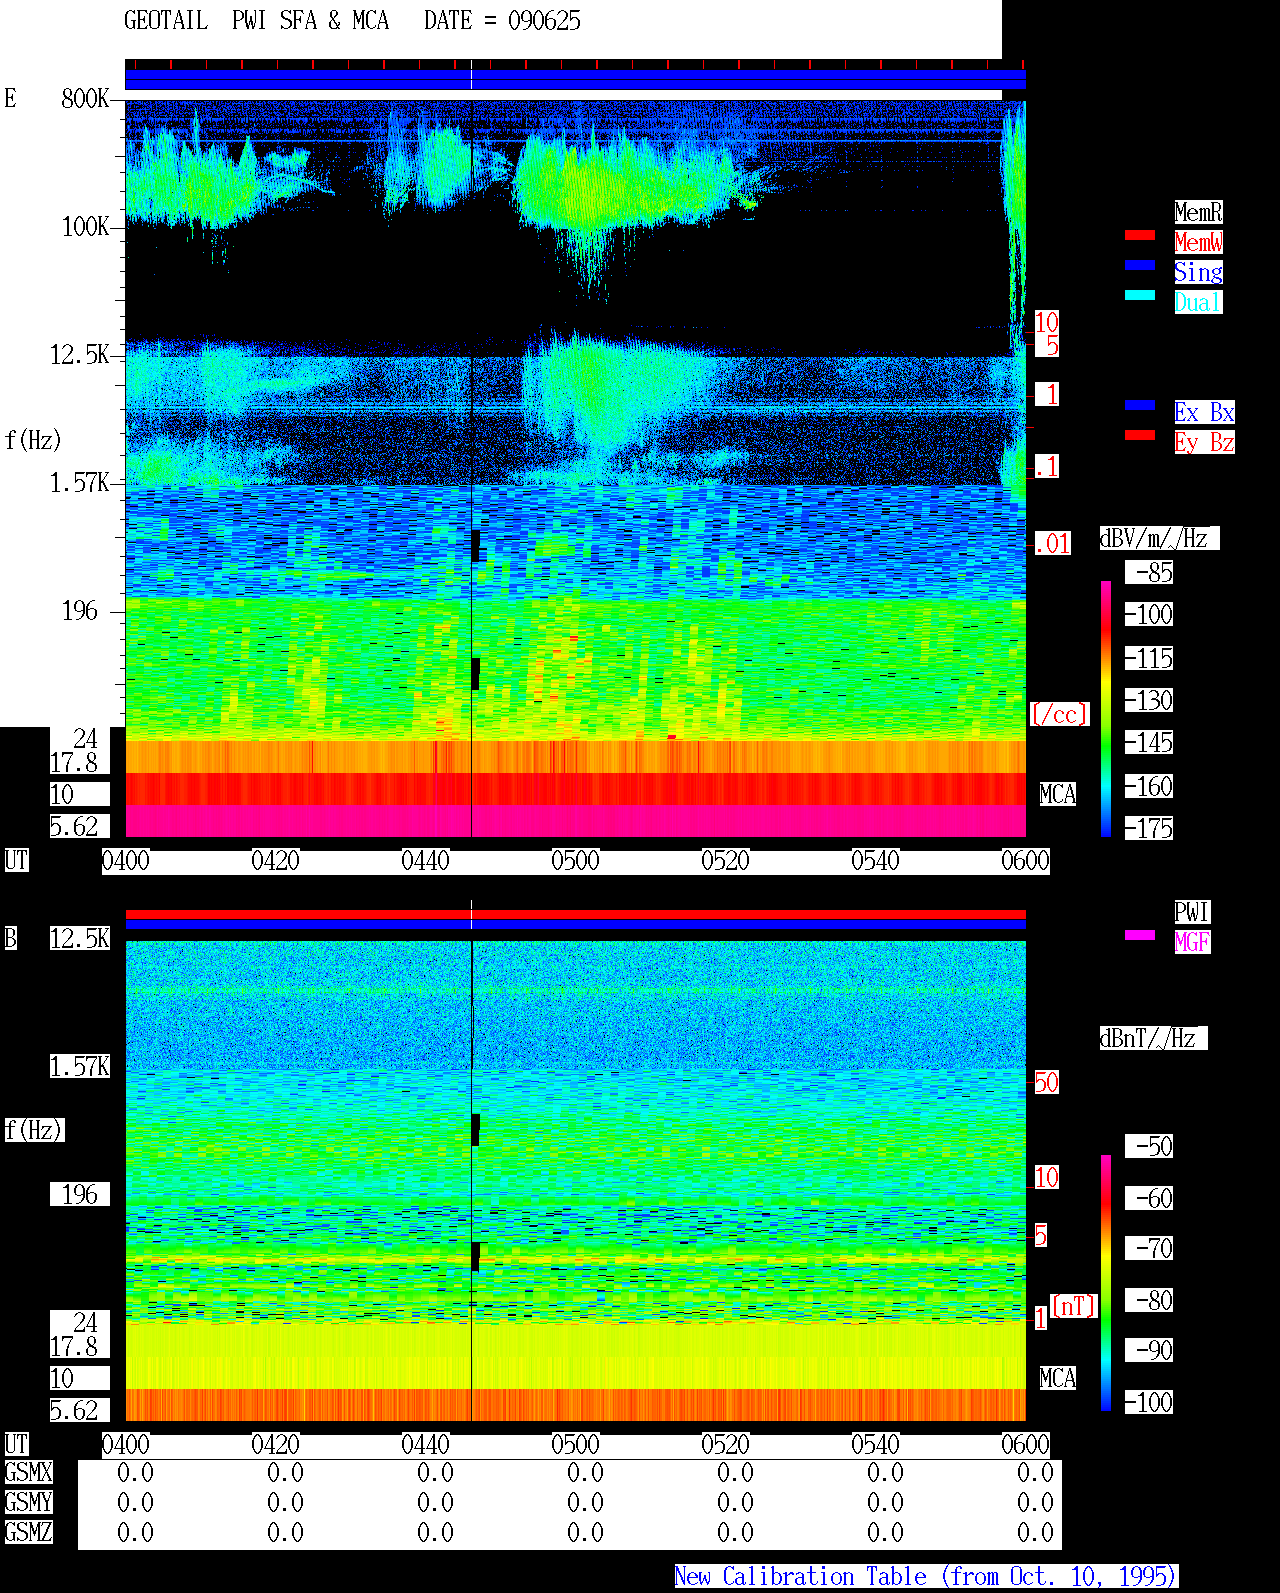Click the 100K frequency label in E panel

[85, 226]
